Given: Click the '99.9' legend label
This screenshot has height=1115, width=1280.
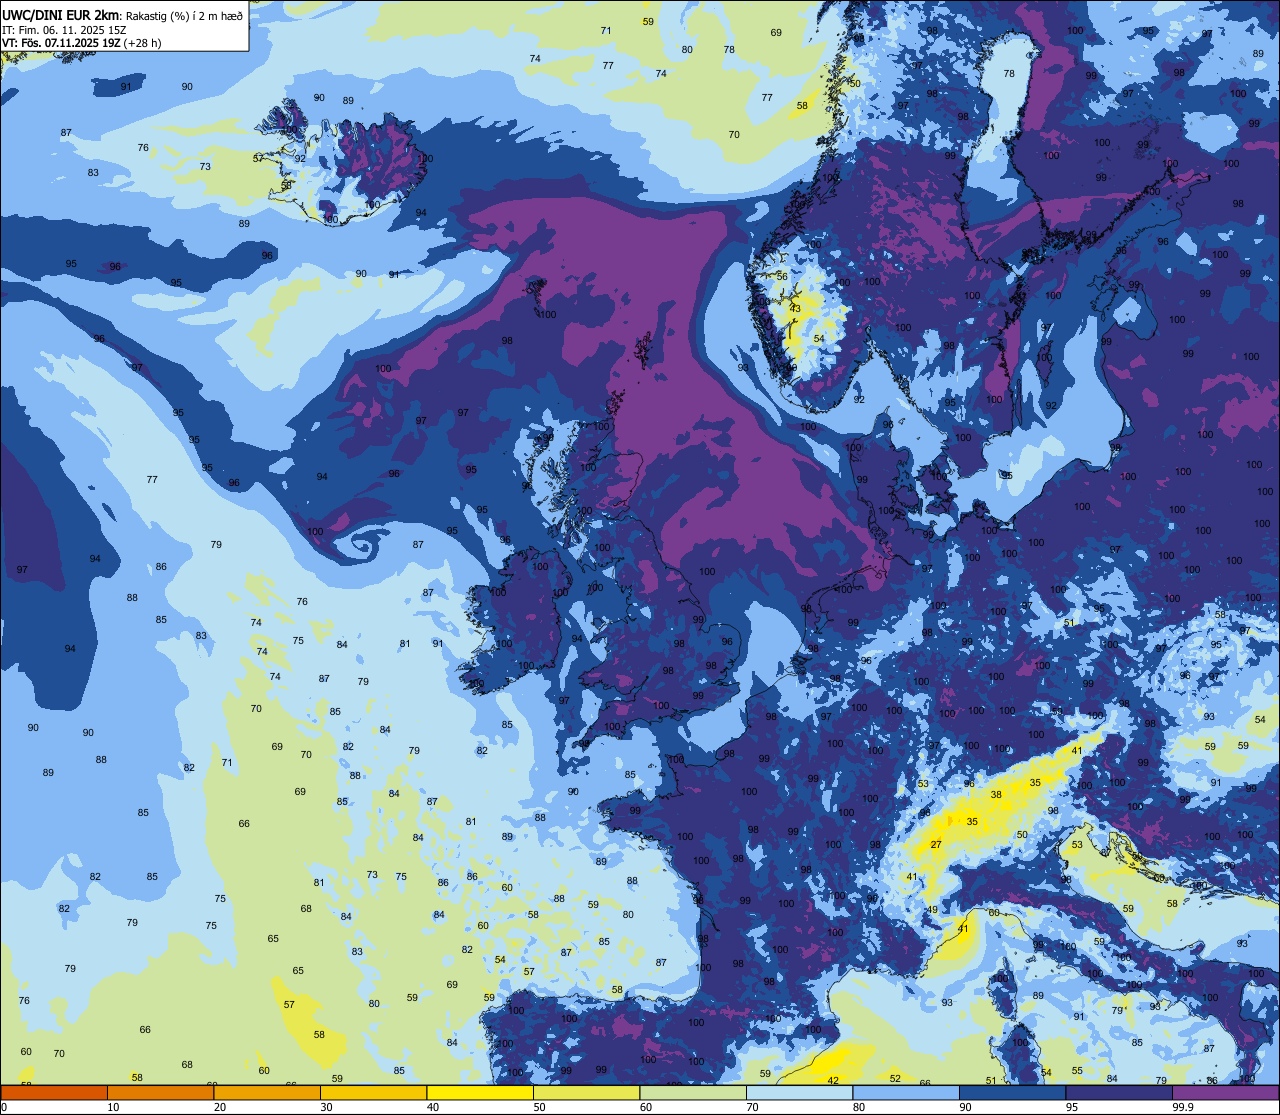Looking at the screenshot, I should click(x=1184, y=1107).
